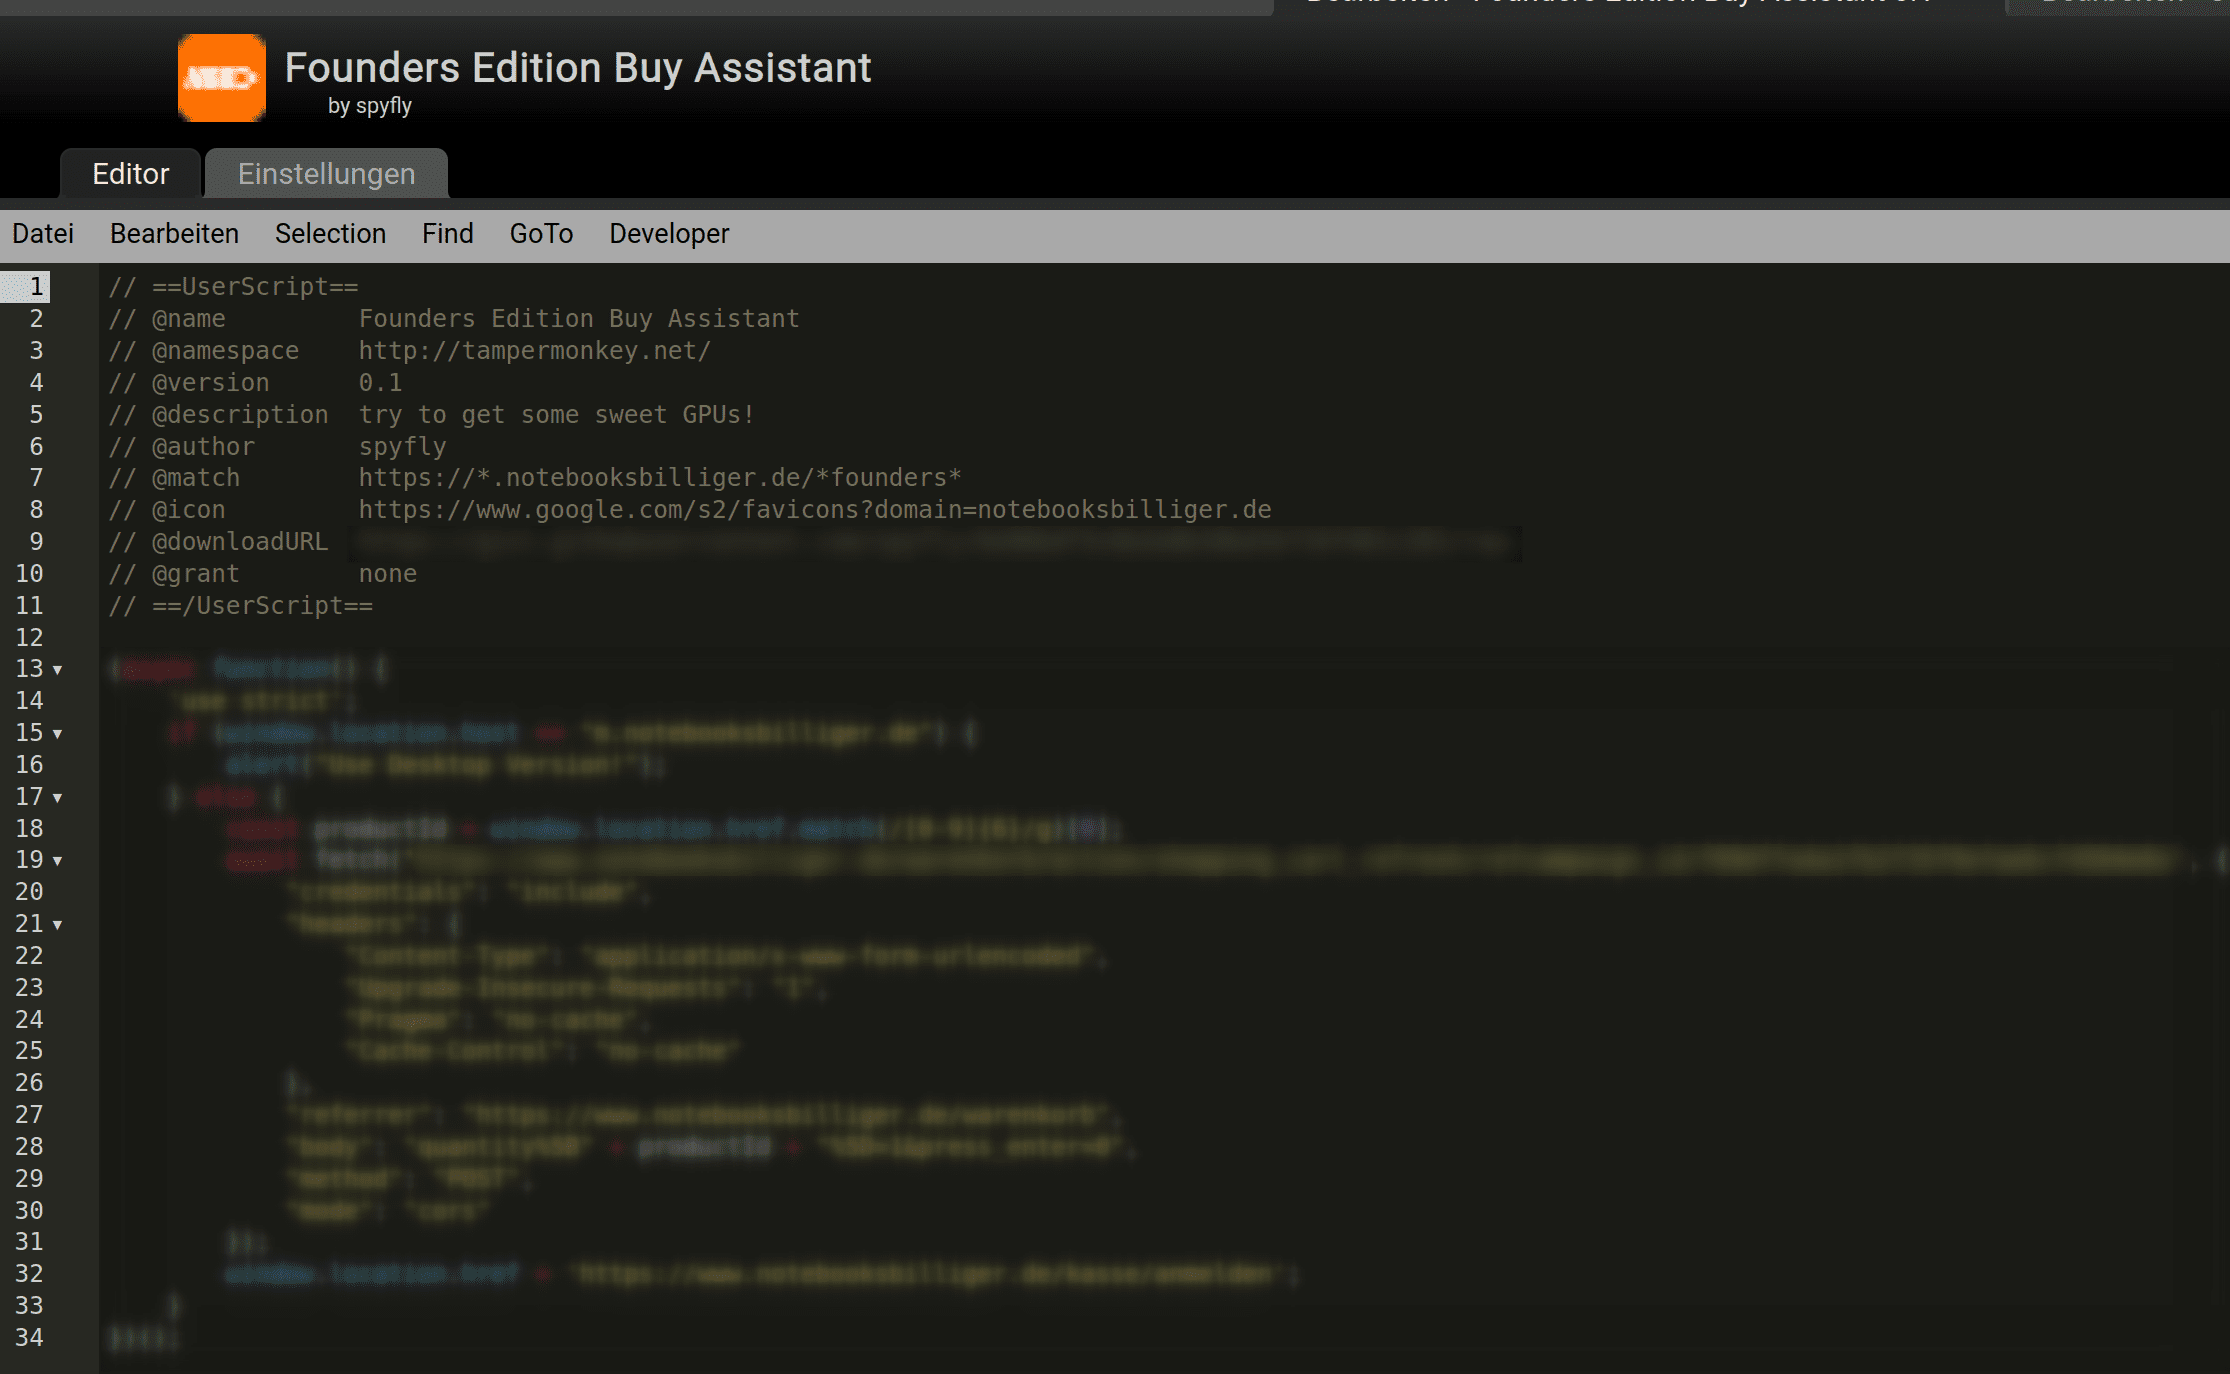Collapse the code fold at line 21
The width and height of the screenshot is (2230, 1374).
coord(58,925)
